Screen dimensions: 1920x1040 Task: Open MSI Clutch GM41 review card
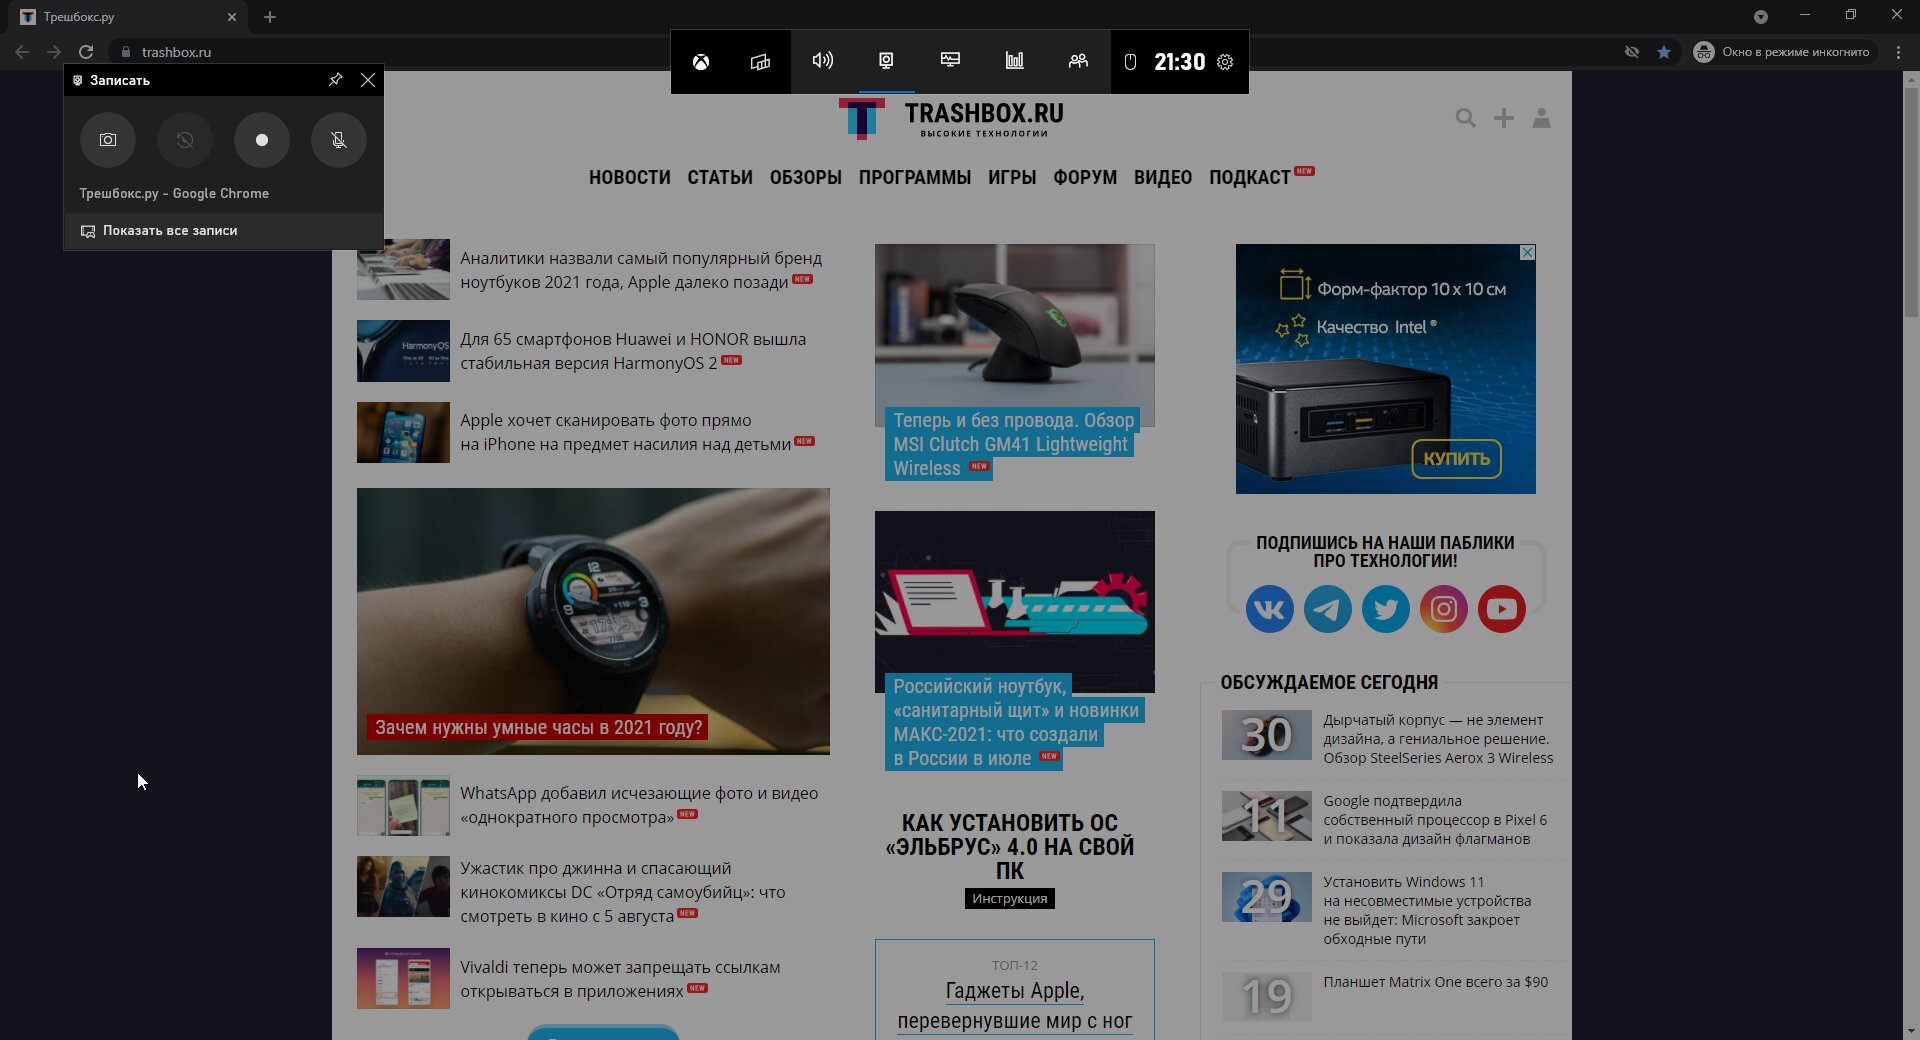tap(1015, 361)
